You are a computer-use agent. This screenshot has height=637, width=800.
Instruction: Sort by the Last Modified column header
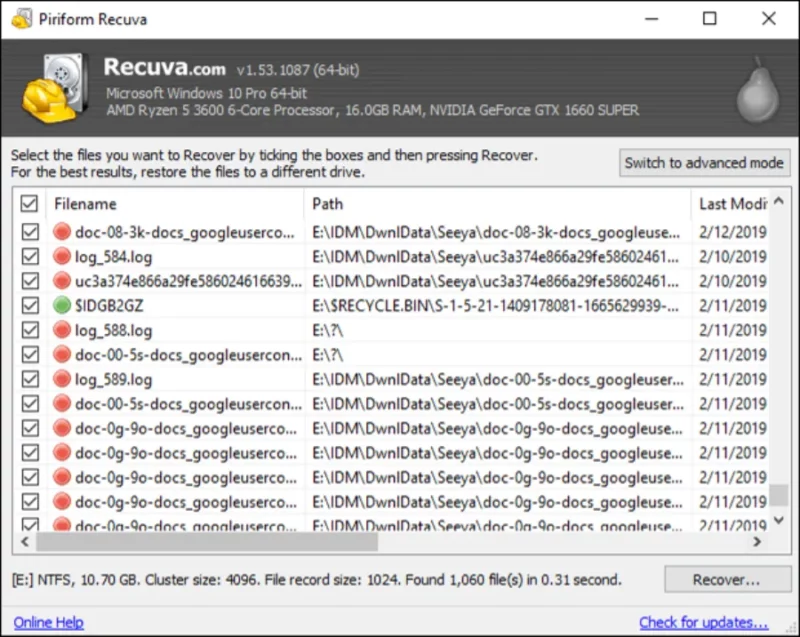(731, 204)
